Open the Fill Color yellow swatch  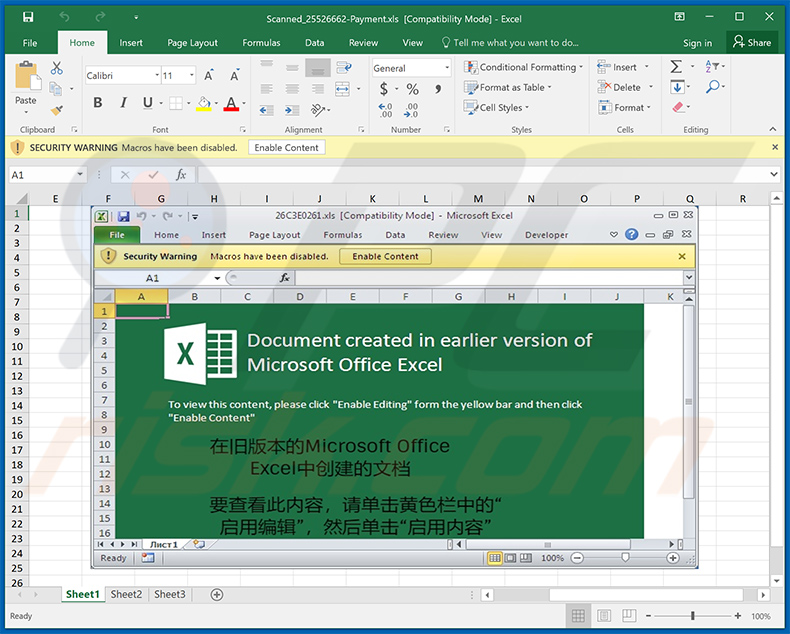[204, 104]
